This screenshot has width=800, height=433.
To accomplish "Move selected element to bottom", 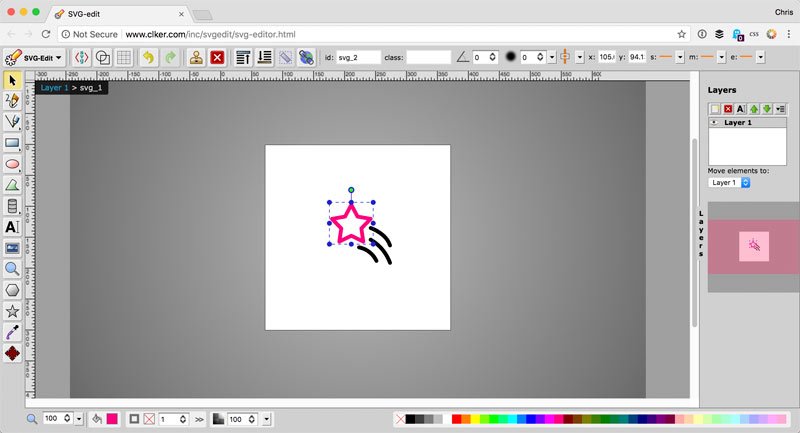I will point(264,58).
